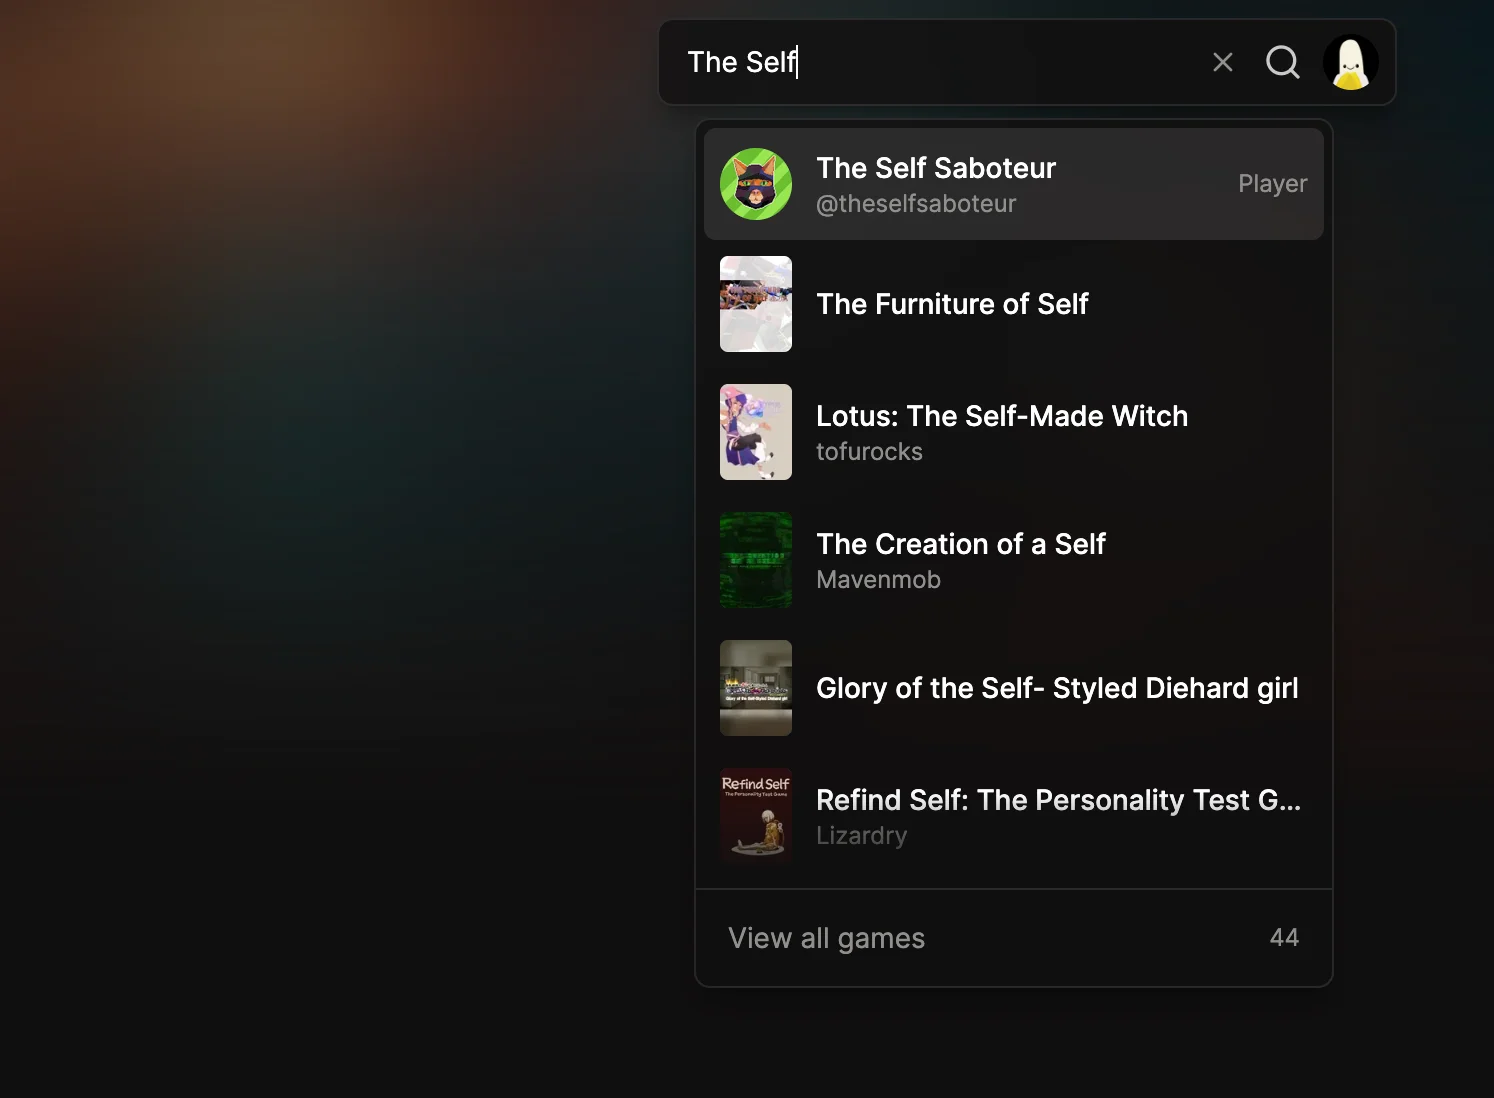The width and height of the screenshot is (1494, 1098).
Task: Select Glory of the Self- Styled Diehard girl
Action: point(1014,688)
